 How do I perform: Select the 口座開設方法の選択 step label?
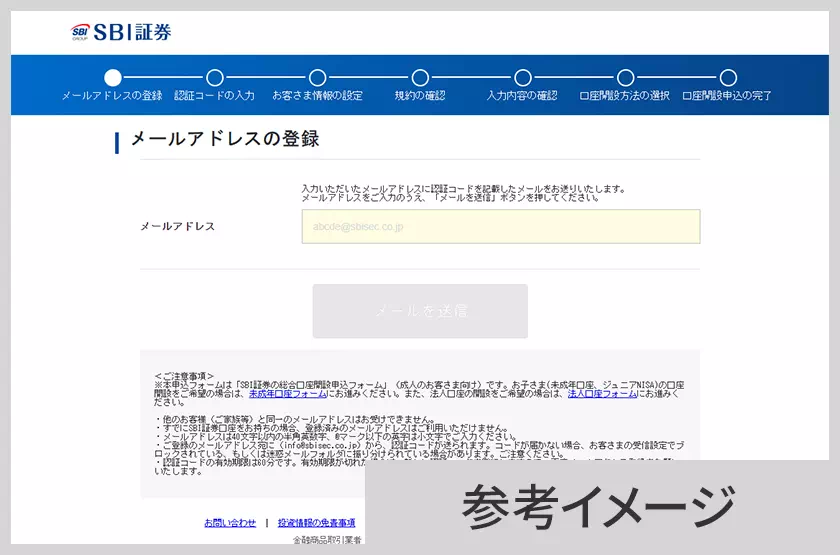tap(625, 96)
